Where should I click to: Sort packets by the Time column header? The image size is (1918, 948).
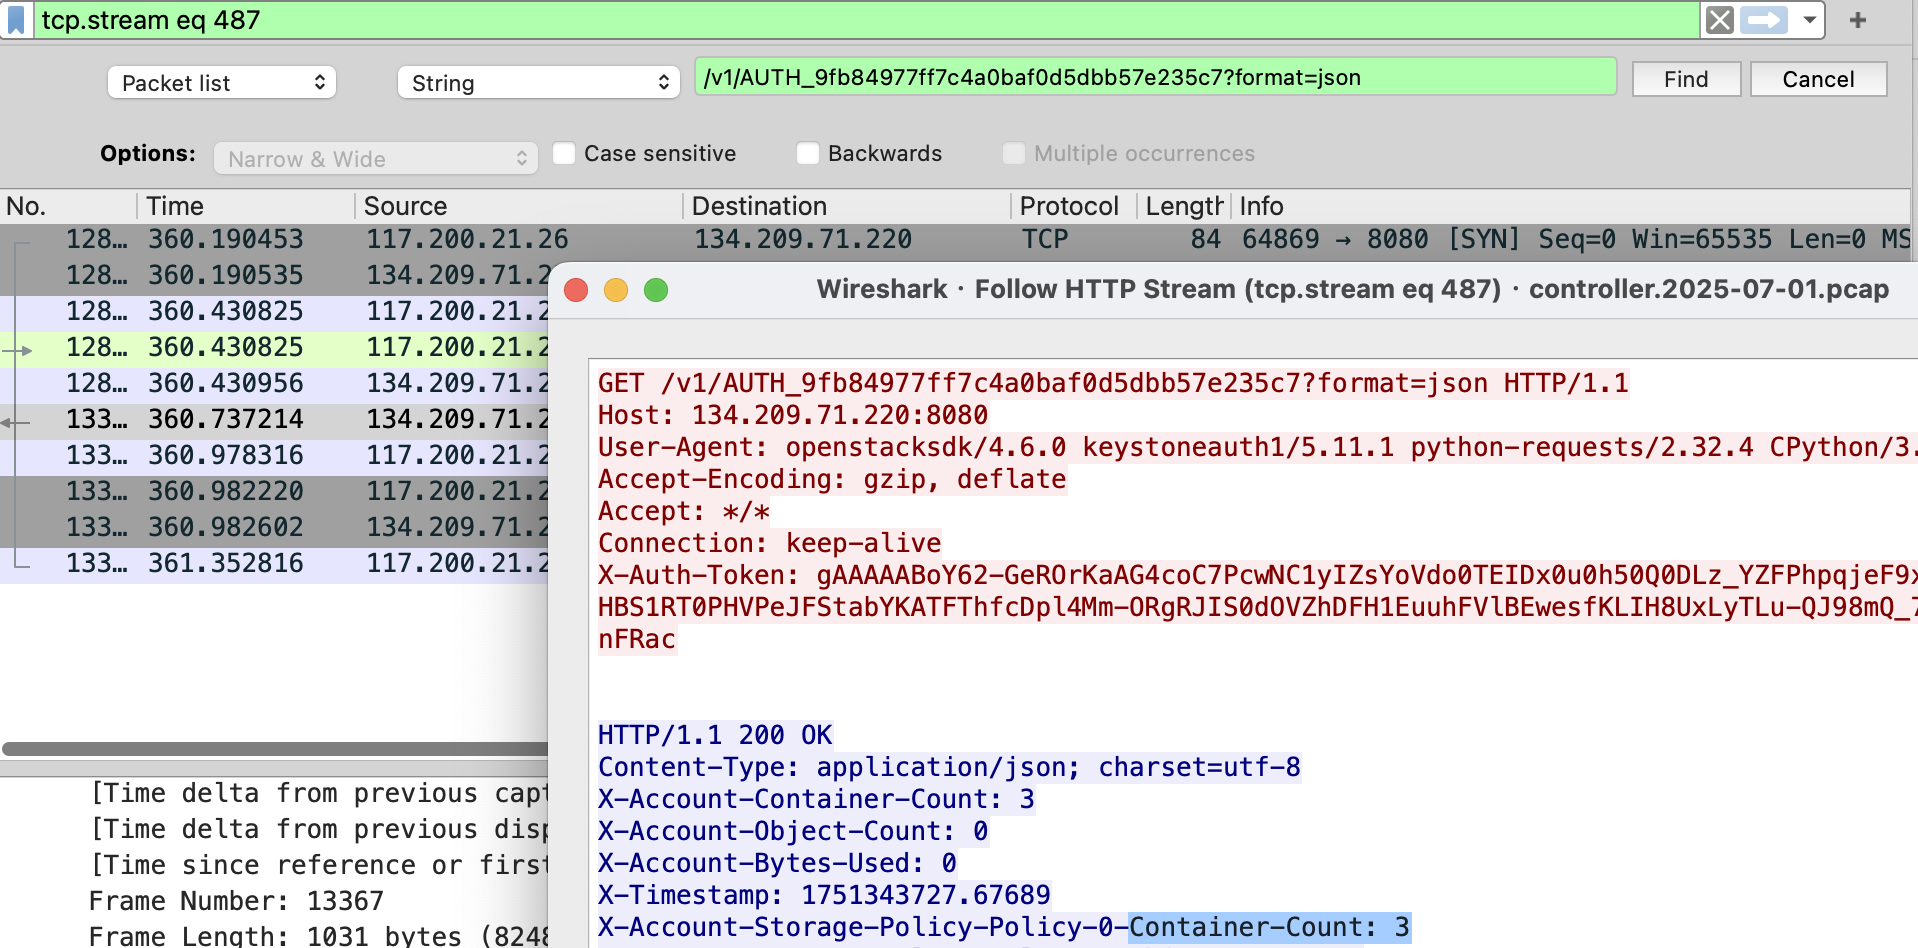246,206
